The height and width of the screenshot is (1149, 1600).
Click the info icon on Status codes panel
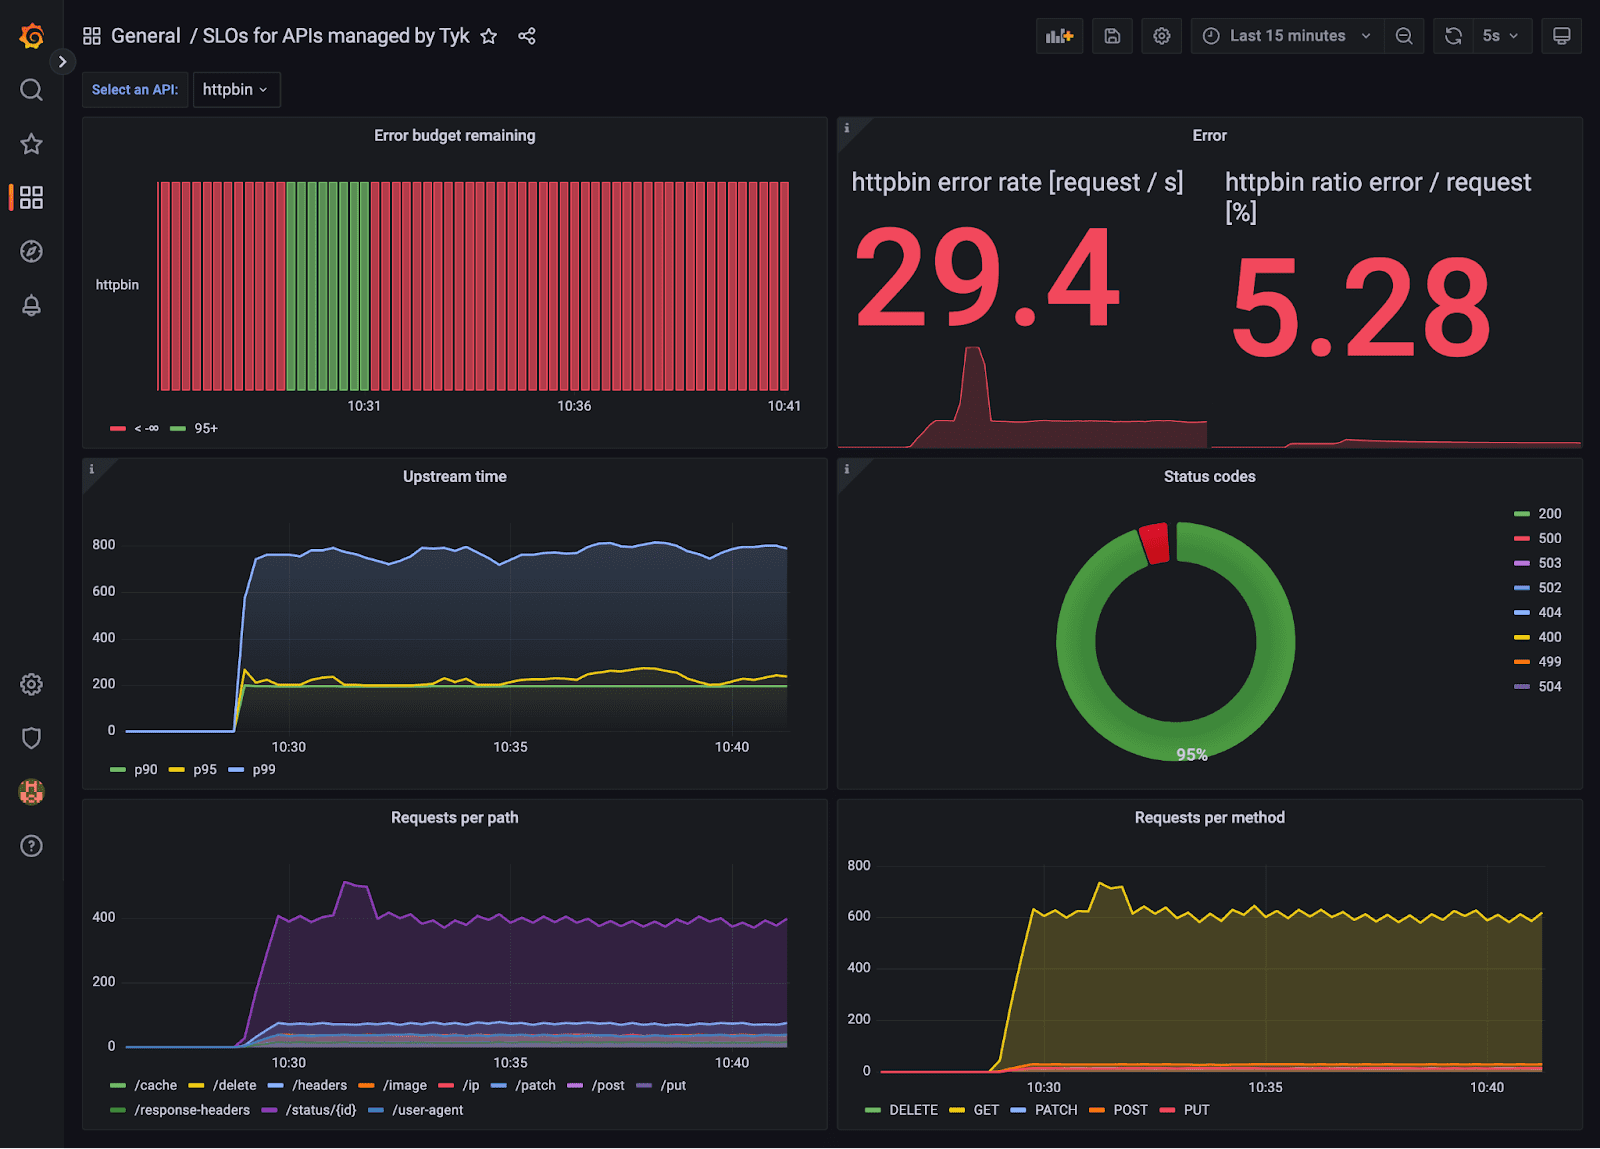point(847,468)
